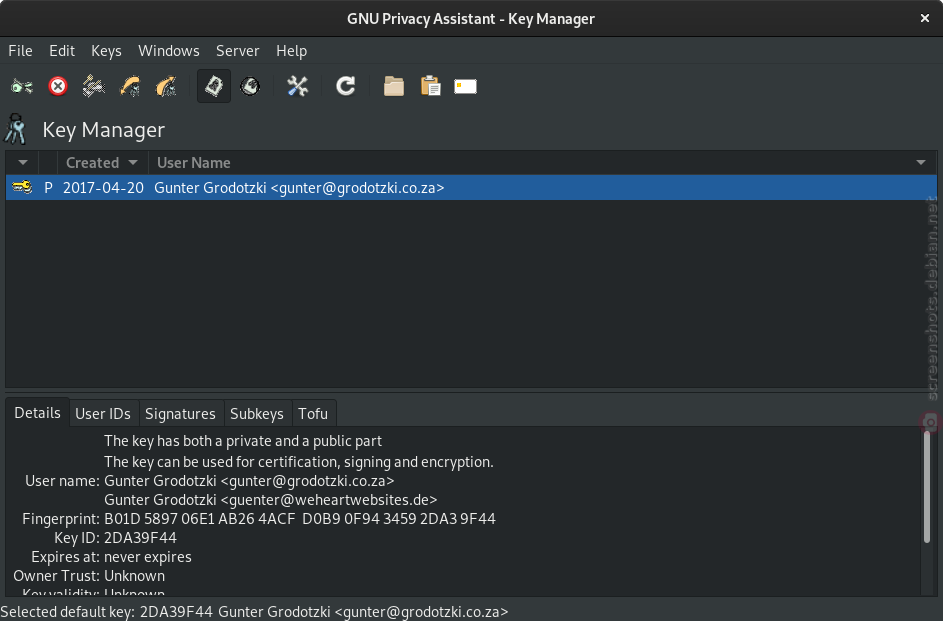Click the line about certification, signing and encryption
Screen dimensions: 943x621
click(x=299, y=462)
